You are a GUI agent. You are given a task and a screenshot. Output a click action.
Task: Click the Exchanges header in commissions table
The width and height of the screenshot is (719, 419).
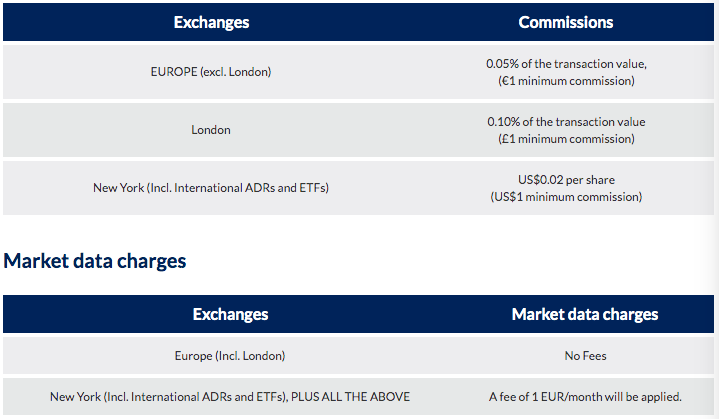[211, 22]
